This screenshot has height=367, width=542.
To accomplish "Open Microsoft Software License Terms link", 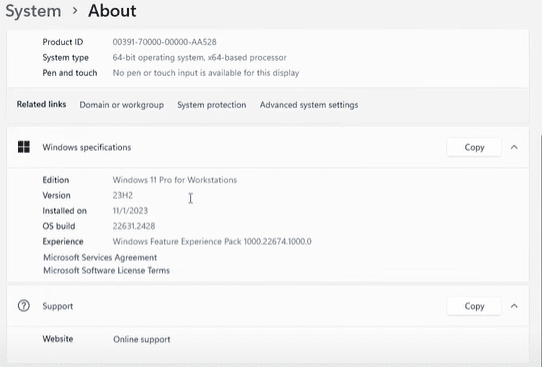I will pyautogui.click(x=106, y=270).
